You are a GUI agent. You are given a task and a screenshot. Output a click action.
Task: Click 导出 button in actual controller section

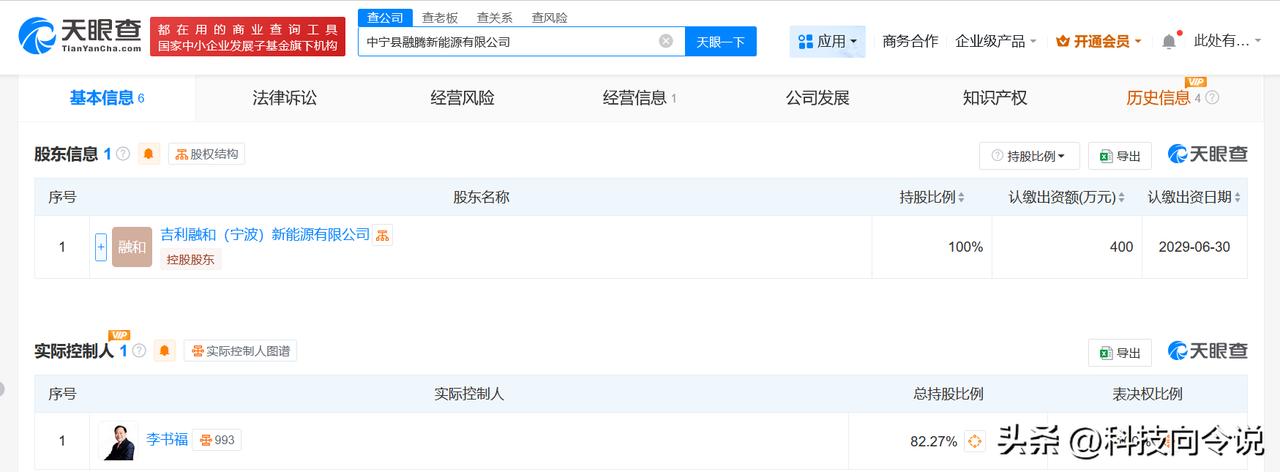[x=1120, y=353]
